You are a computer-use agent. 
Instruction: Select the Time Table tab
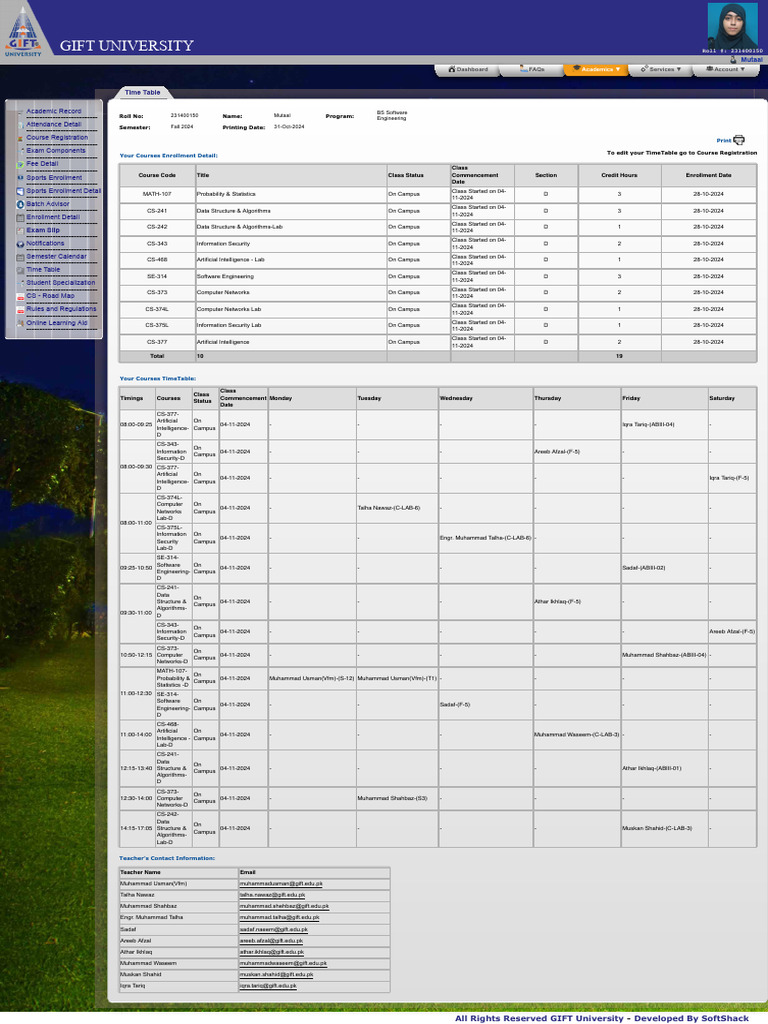tap(142, 93)
